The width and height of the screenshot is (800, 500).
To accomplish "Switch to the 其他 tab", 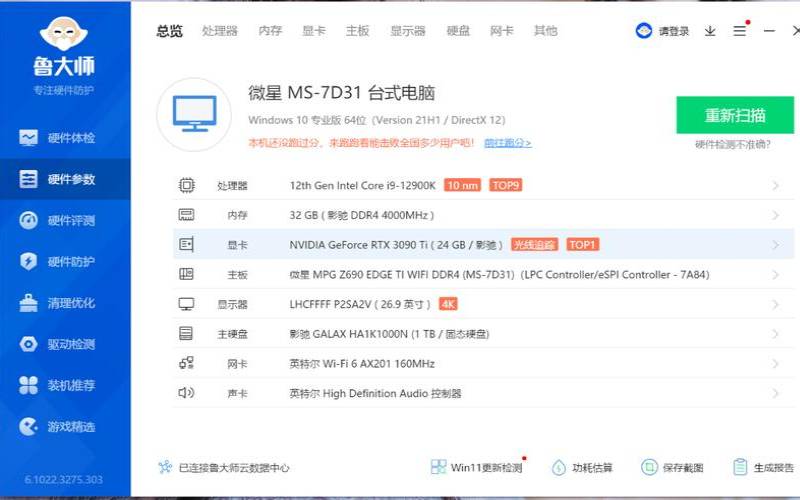I will [x=545, y=31].
